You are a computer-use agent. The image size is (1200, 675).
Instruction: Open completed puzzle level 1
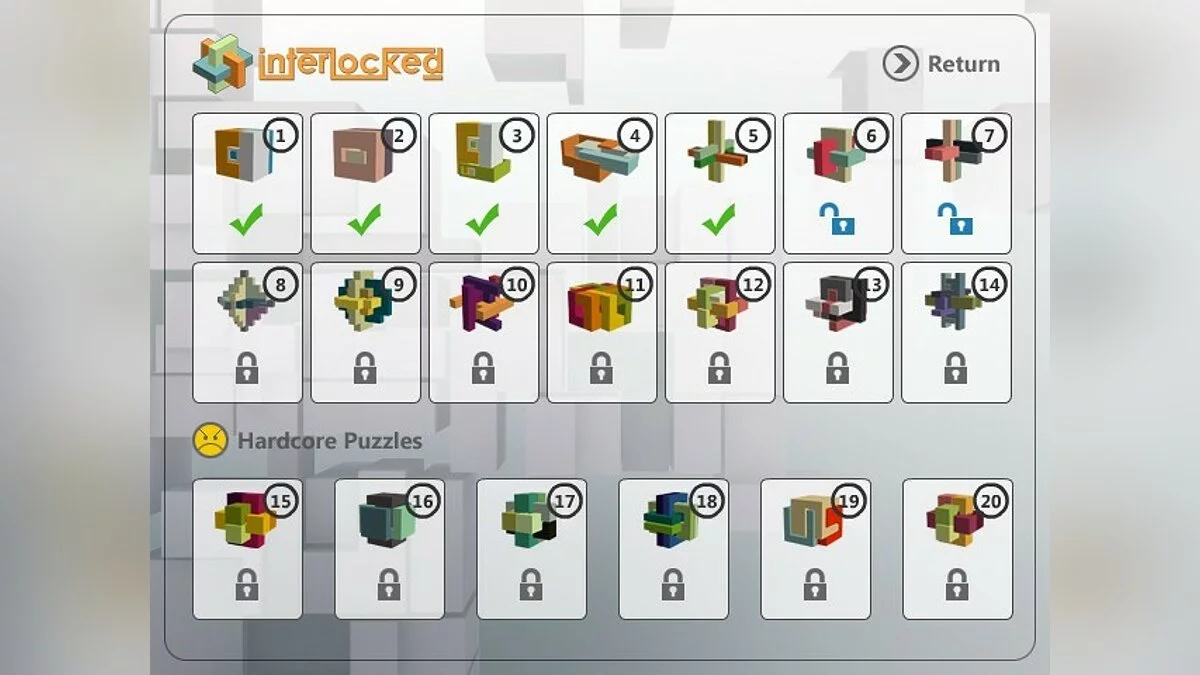tap(248, 183)
